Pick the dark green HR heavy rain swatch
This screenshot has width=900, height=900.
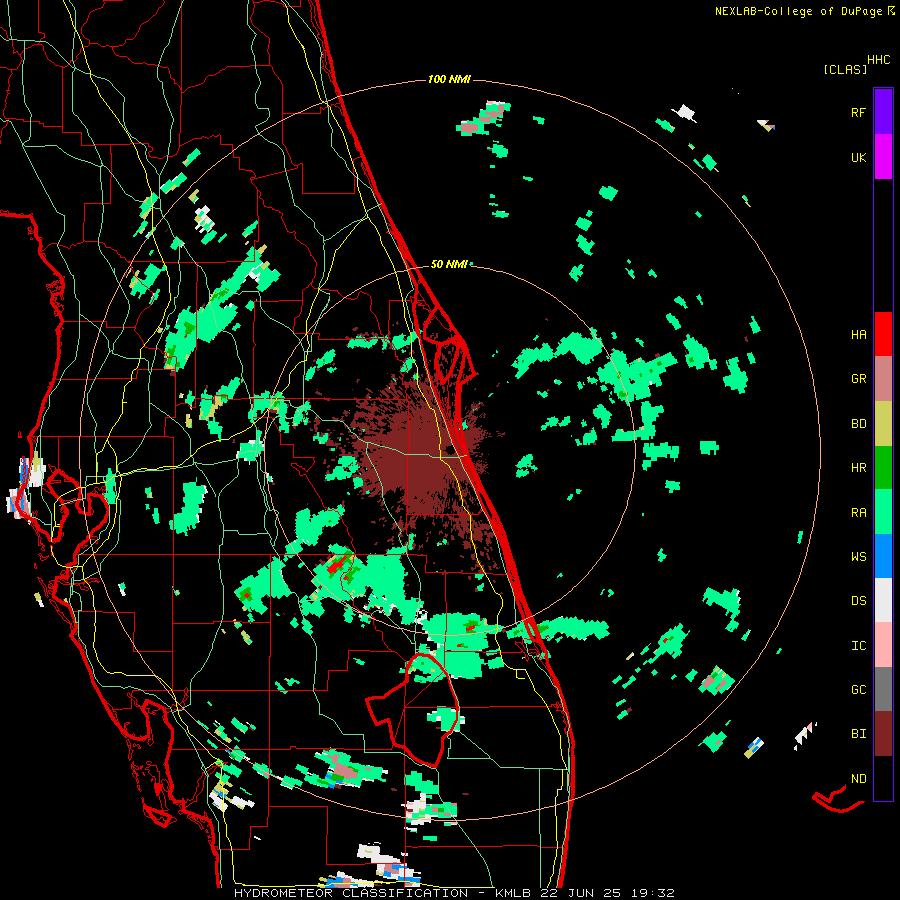pos(883,468)
